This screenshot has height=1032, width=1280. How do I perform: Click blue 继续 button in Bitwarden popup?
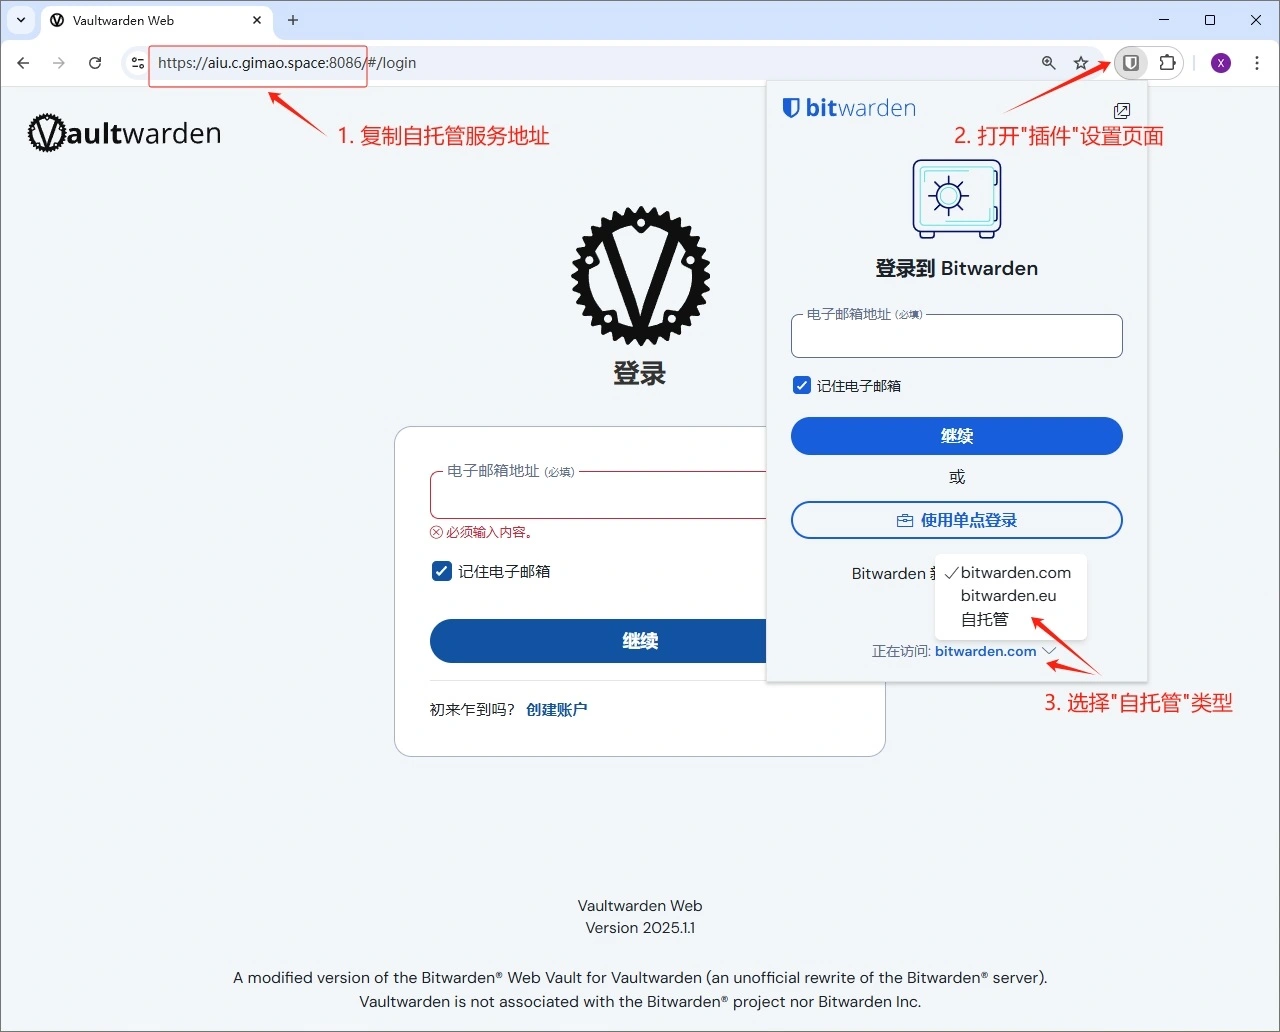[957, 436]
